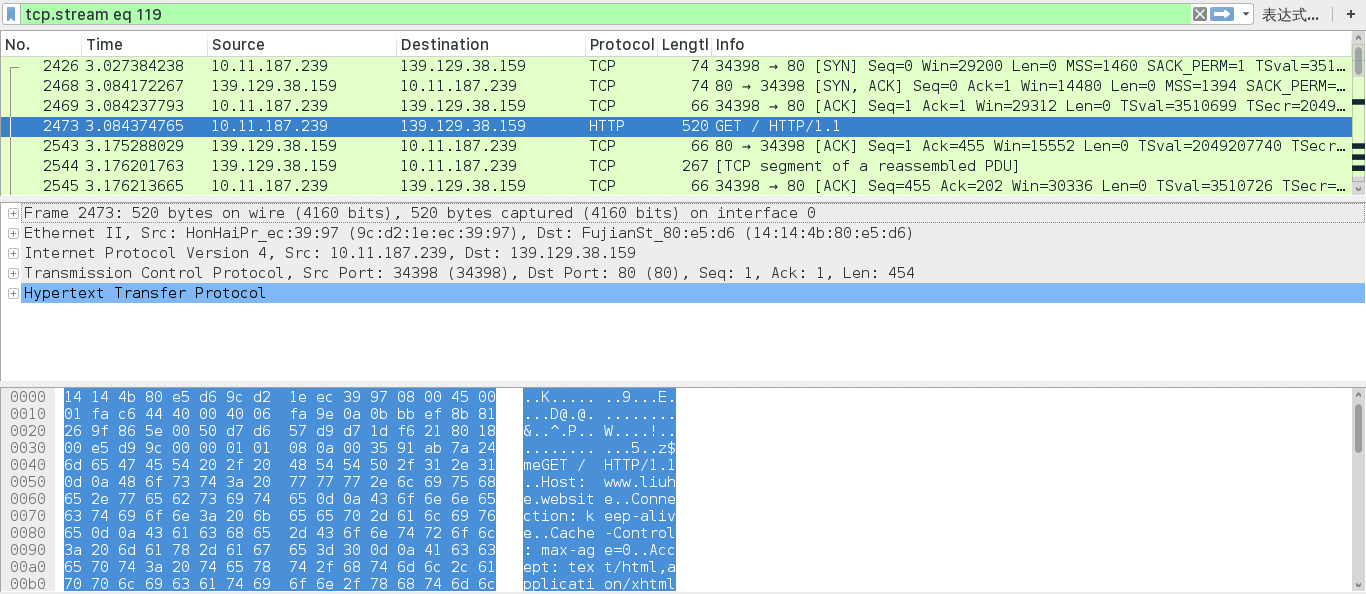Apply the display filter arrow button
The width and height of the screenshot is (1366, 594).
point(1222,14)
